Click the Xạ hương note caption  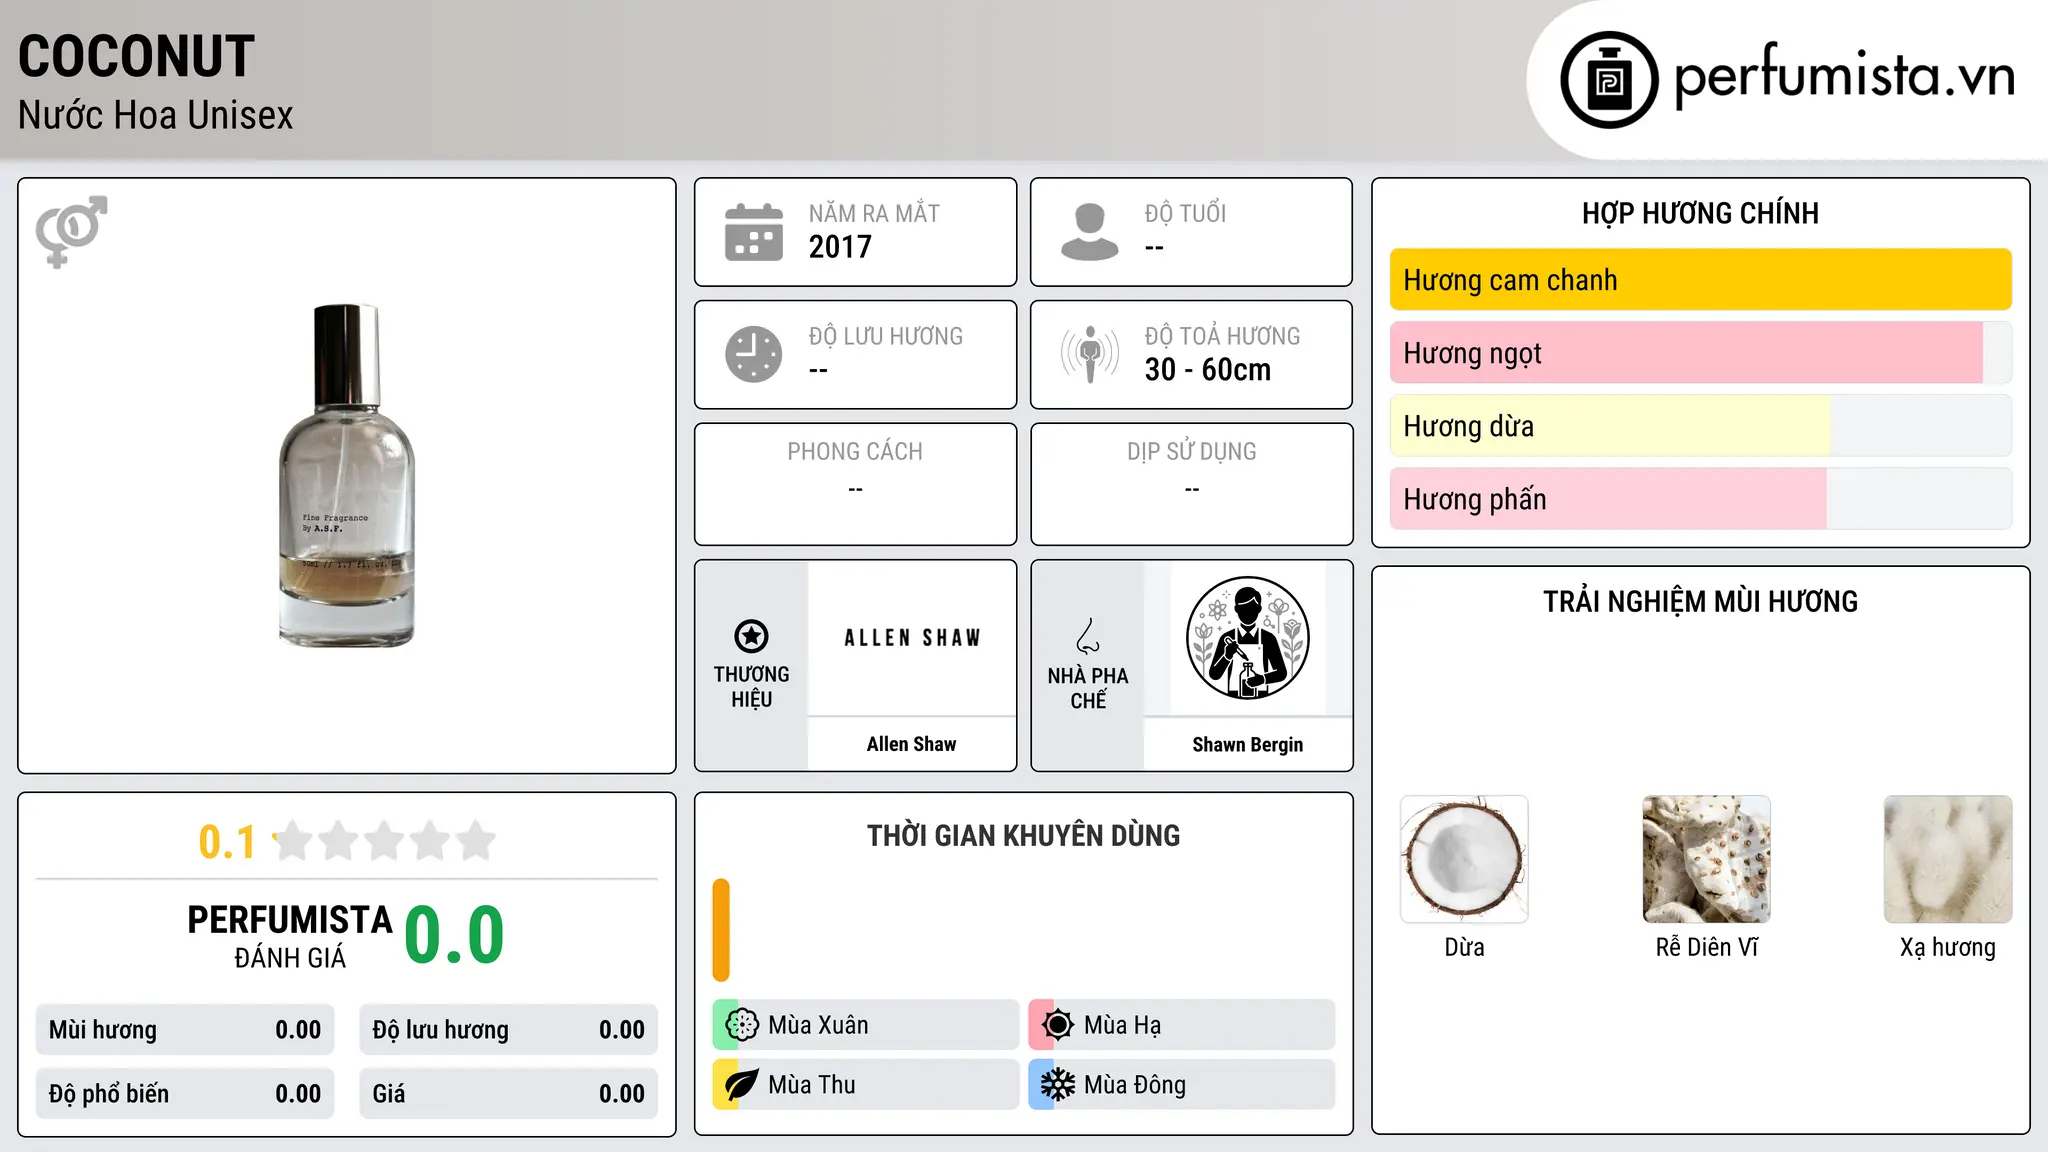(1948, 948)
